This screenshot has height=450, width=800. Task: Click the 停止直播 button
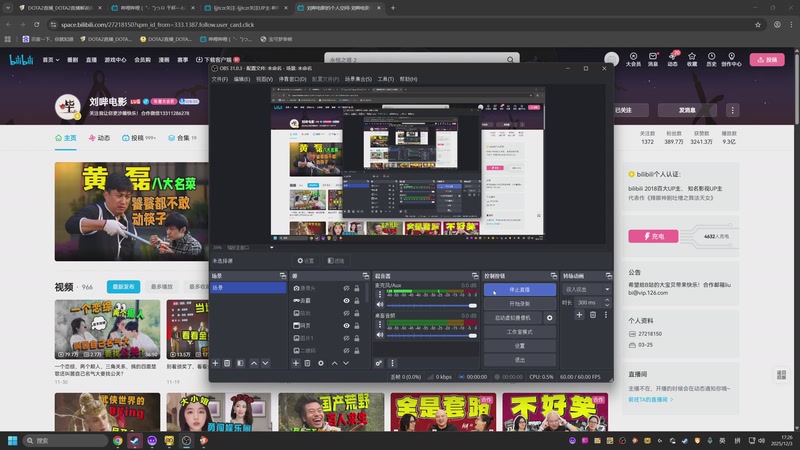coord(520,289)
